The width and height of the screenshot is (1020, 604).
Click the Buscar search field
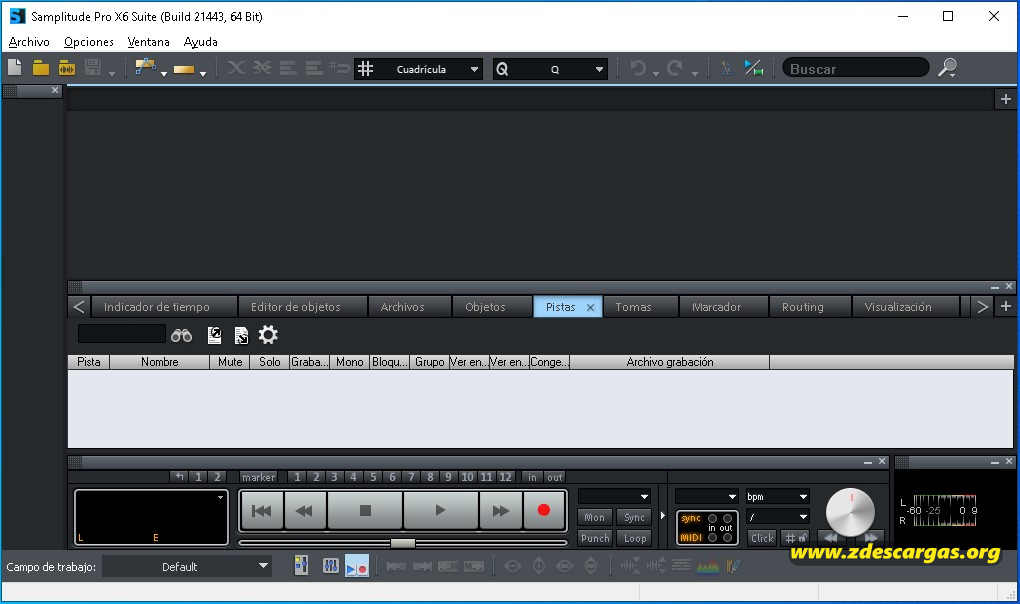(x=855, y=68)
